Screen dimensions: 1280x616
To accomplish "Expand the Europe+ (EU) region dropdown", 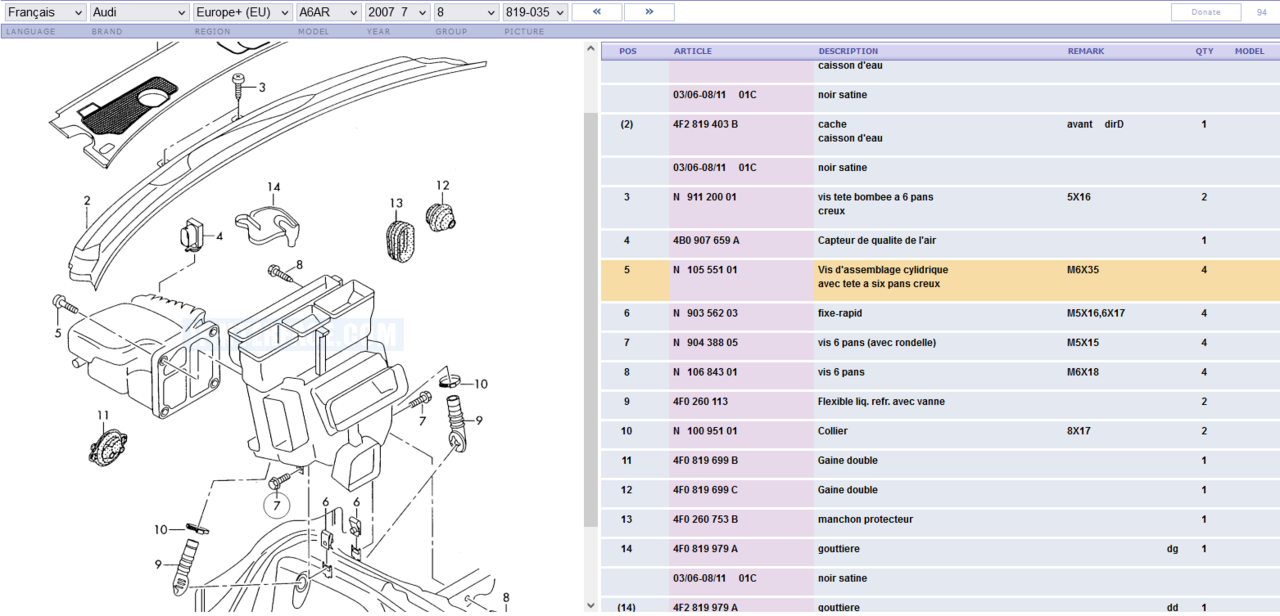I will point(242,12).
